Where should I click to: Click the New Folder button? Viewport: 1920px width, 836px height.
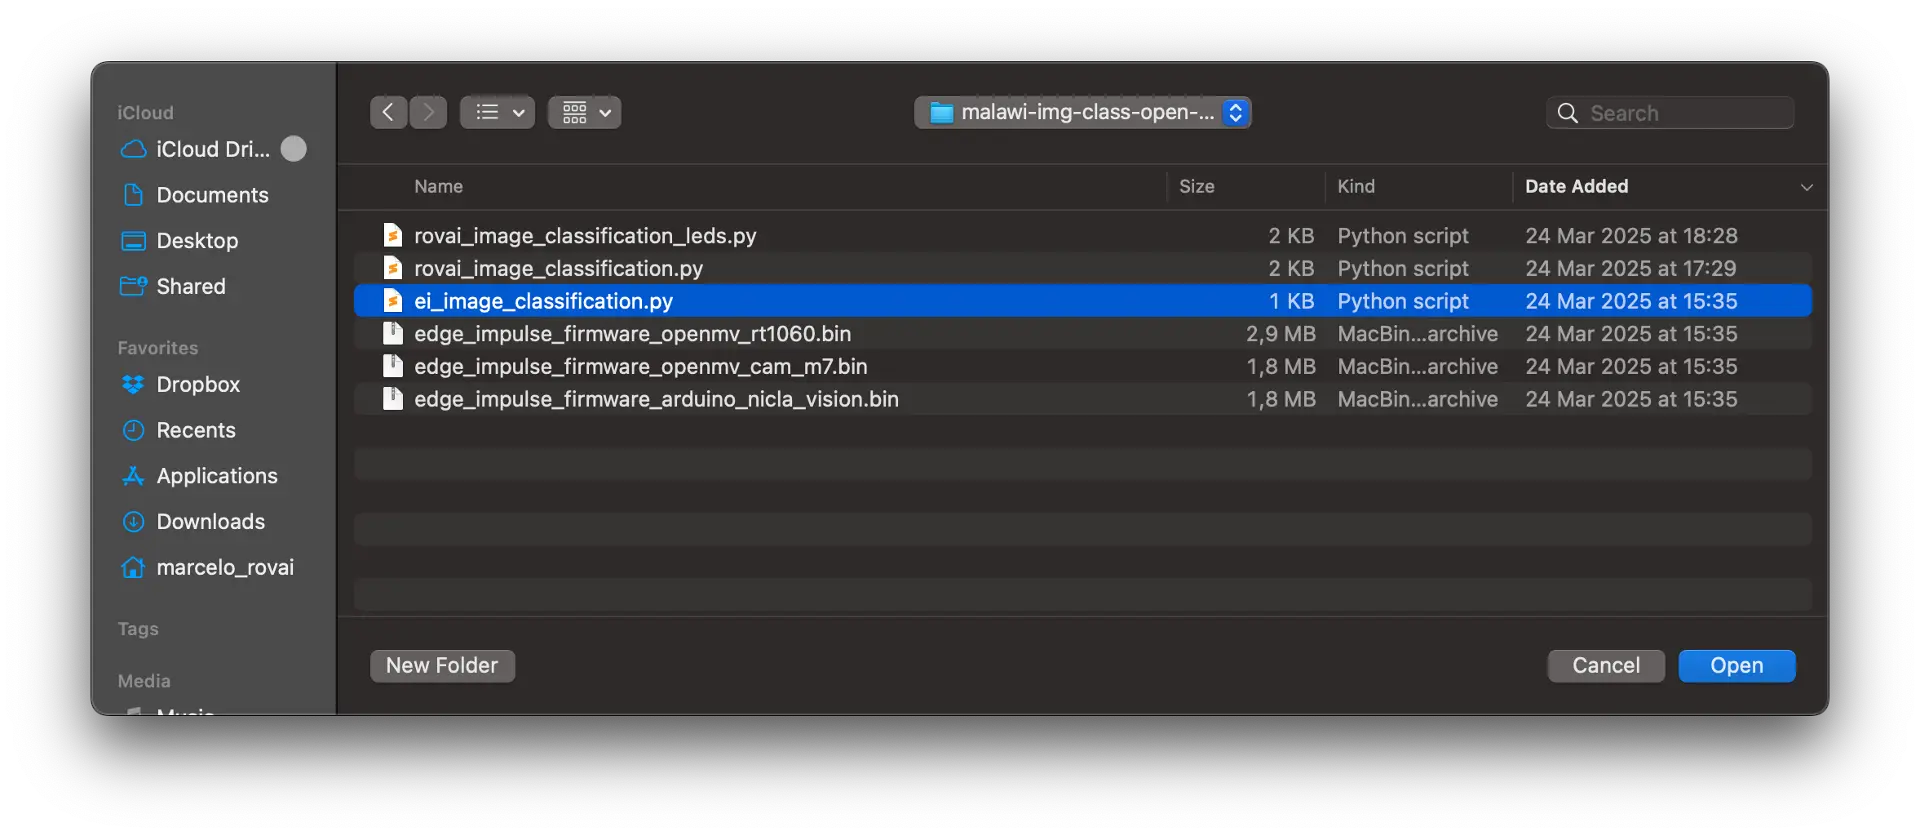click(442, 666)
